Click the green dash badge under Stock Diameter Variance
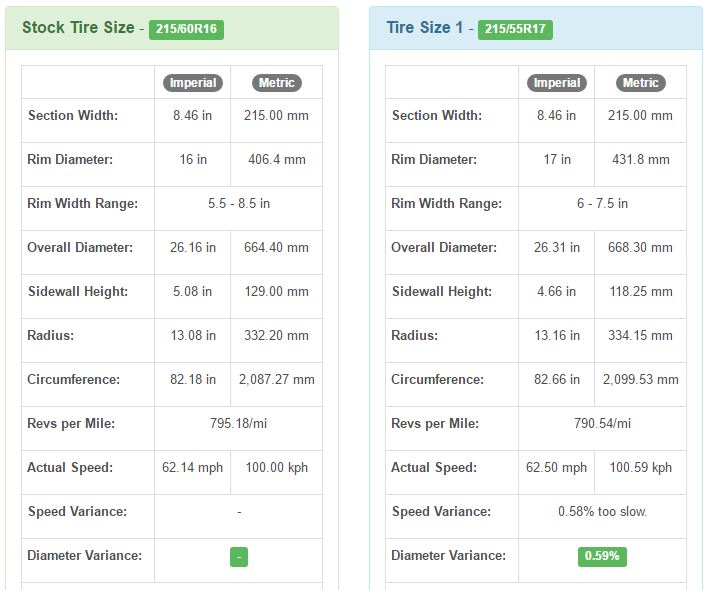The height and width of the screenshot is (590, 708). (x=238, y=556)
